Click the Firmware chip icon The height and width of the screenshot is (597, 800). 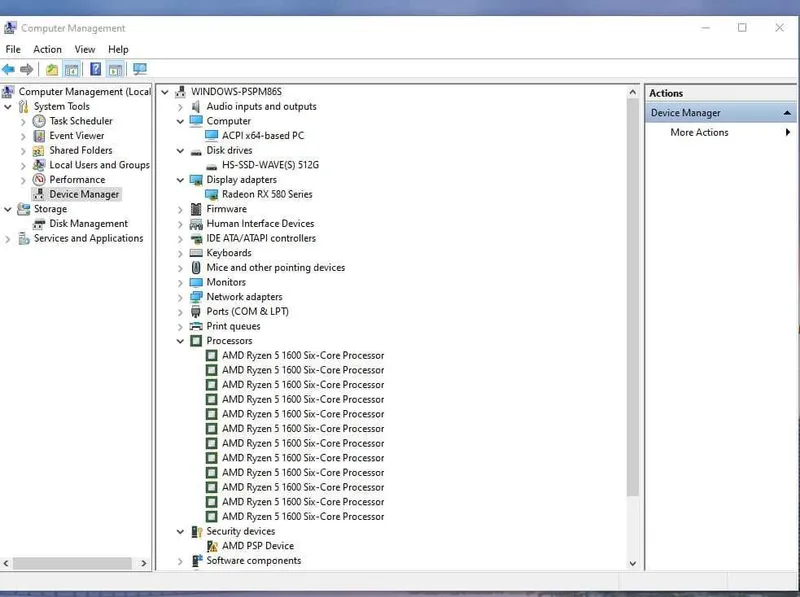[x=196, y=209]
